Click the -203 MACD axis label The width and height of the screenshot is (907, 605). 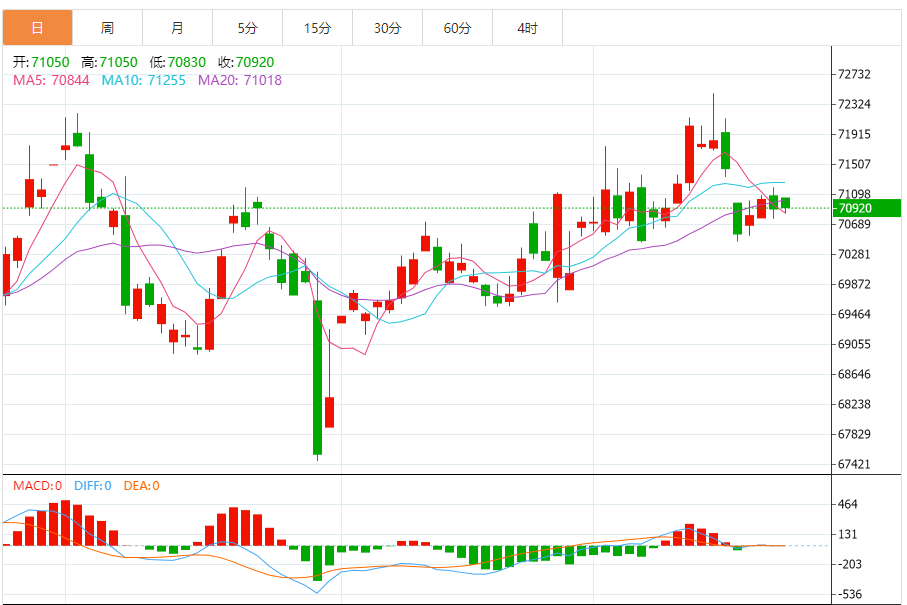[x=850, y=565]
